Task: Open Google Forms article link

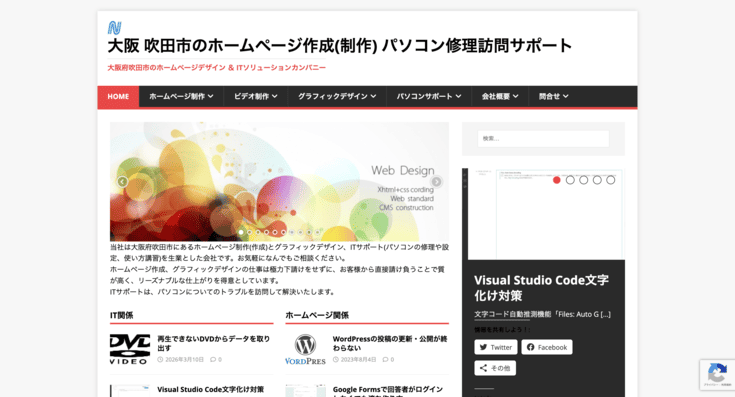Action: click(x=388, y=391)
